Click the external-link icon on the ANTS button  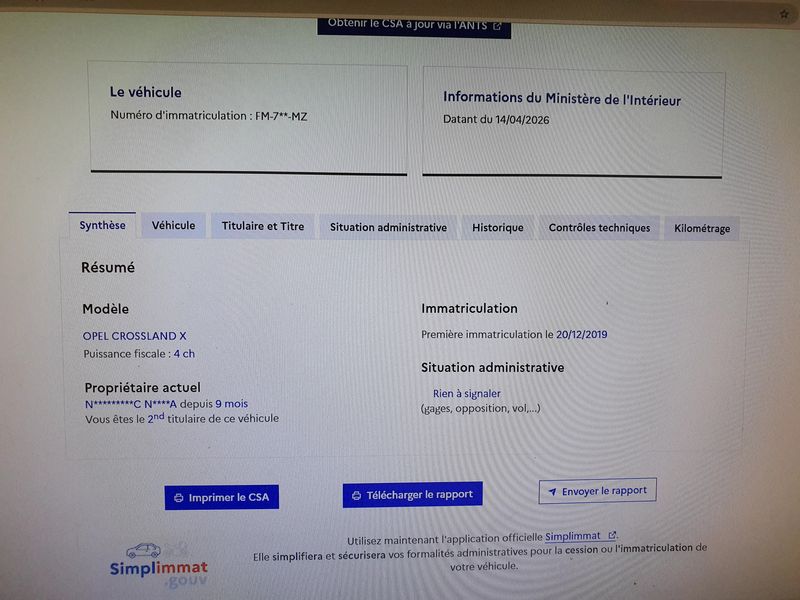pos(497,26)
